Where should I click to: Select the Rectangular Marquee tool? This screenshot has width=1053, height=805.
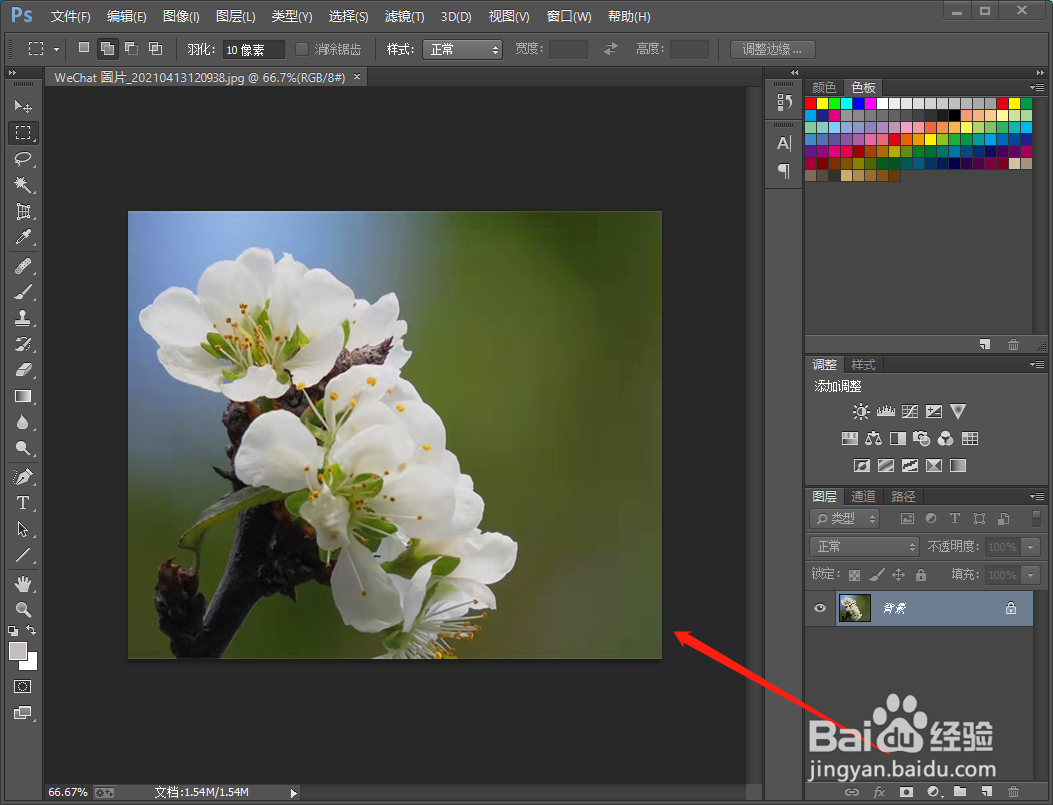pyautogui.click(x=23, y=132)
